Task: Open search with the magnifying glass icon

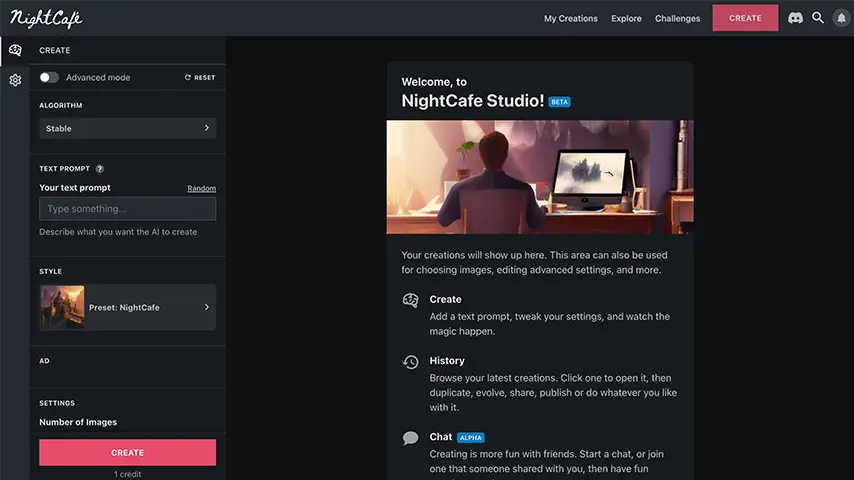Action: click(x=818, y=18)
